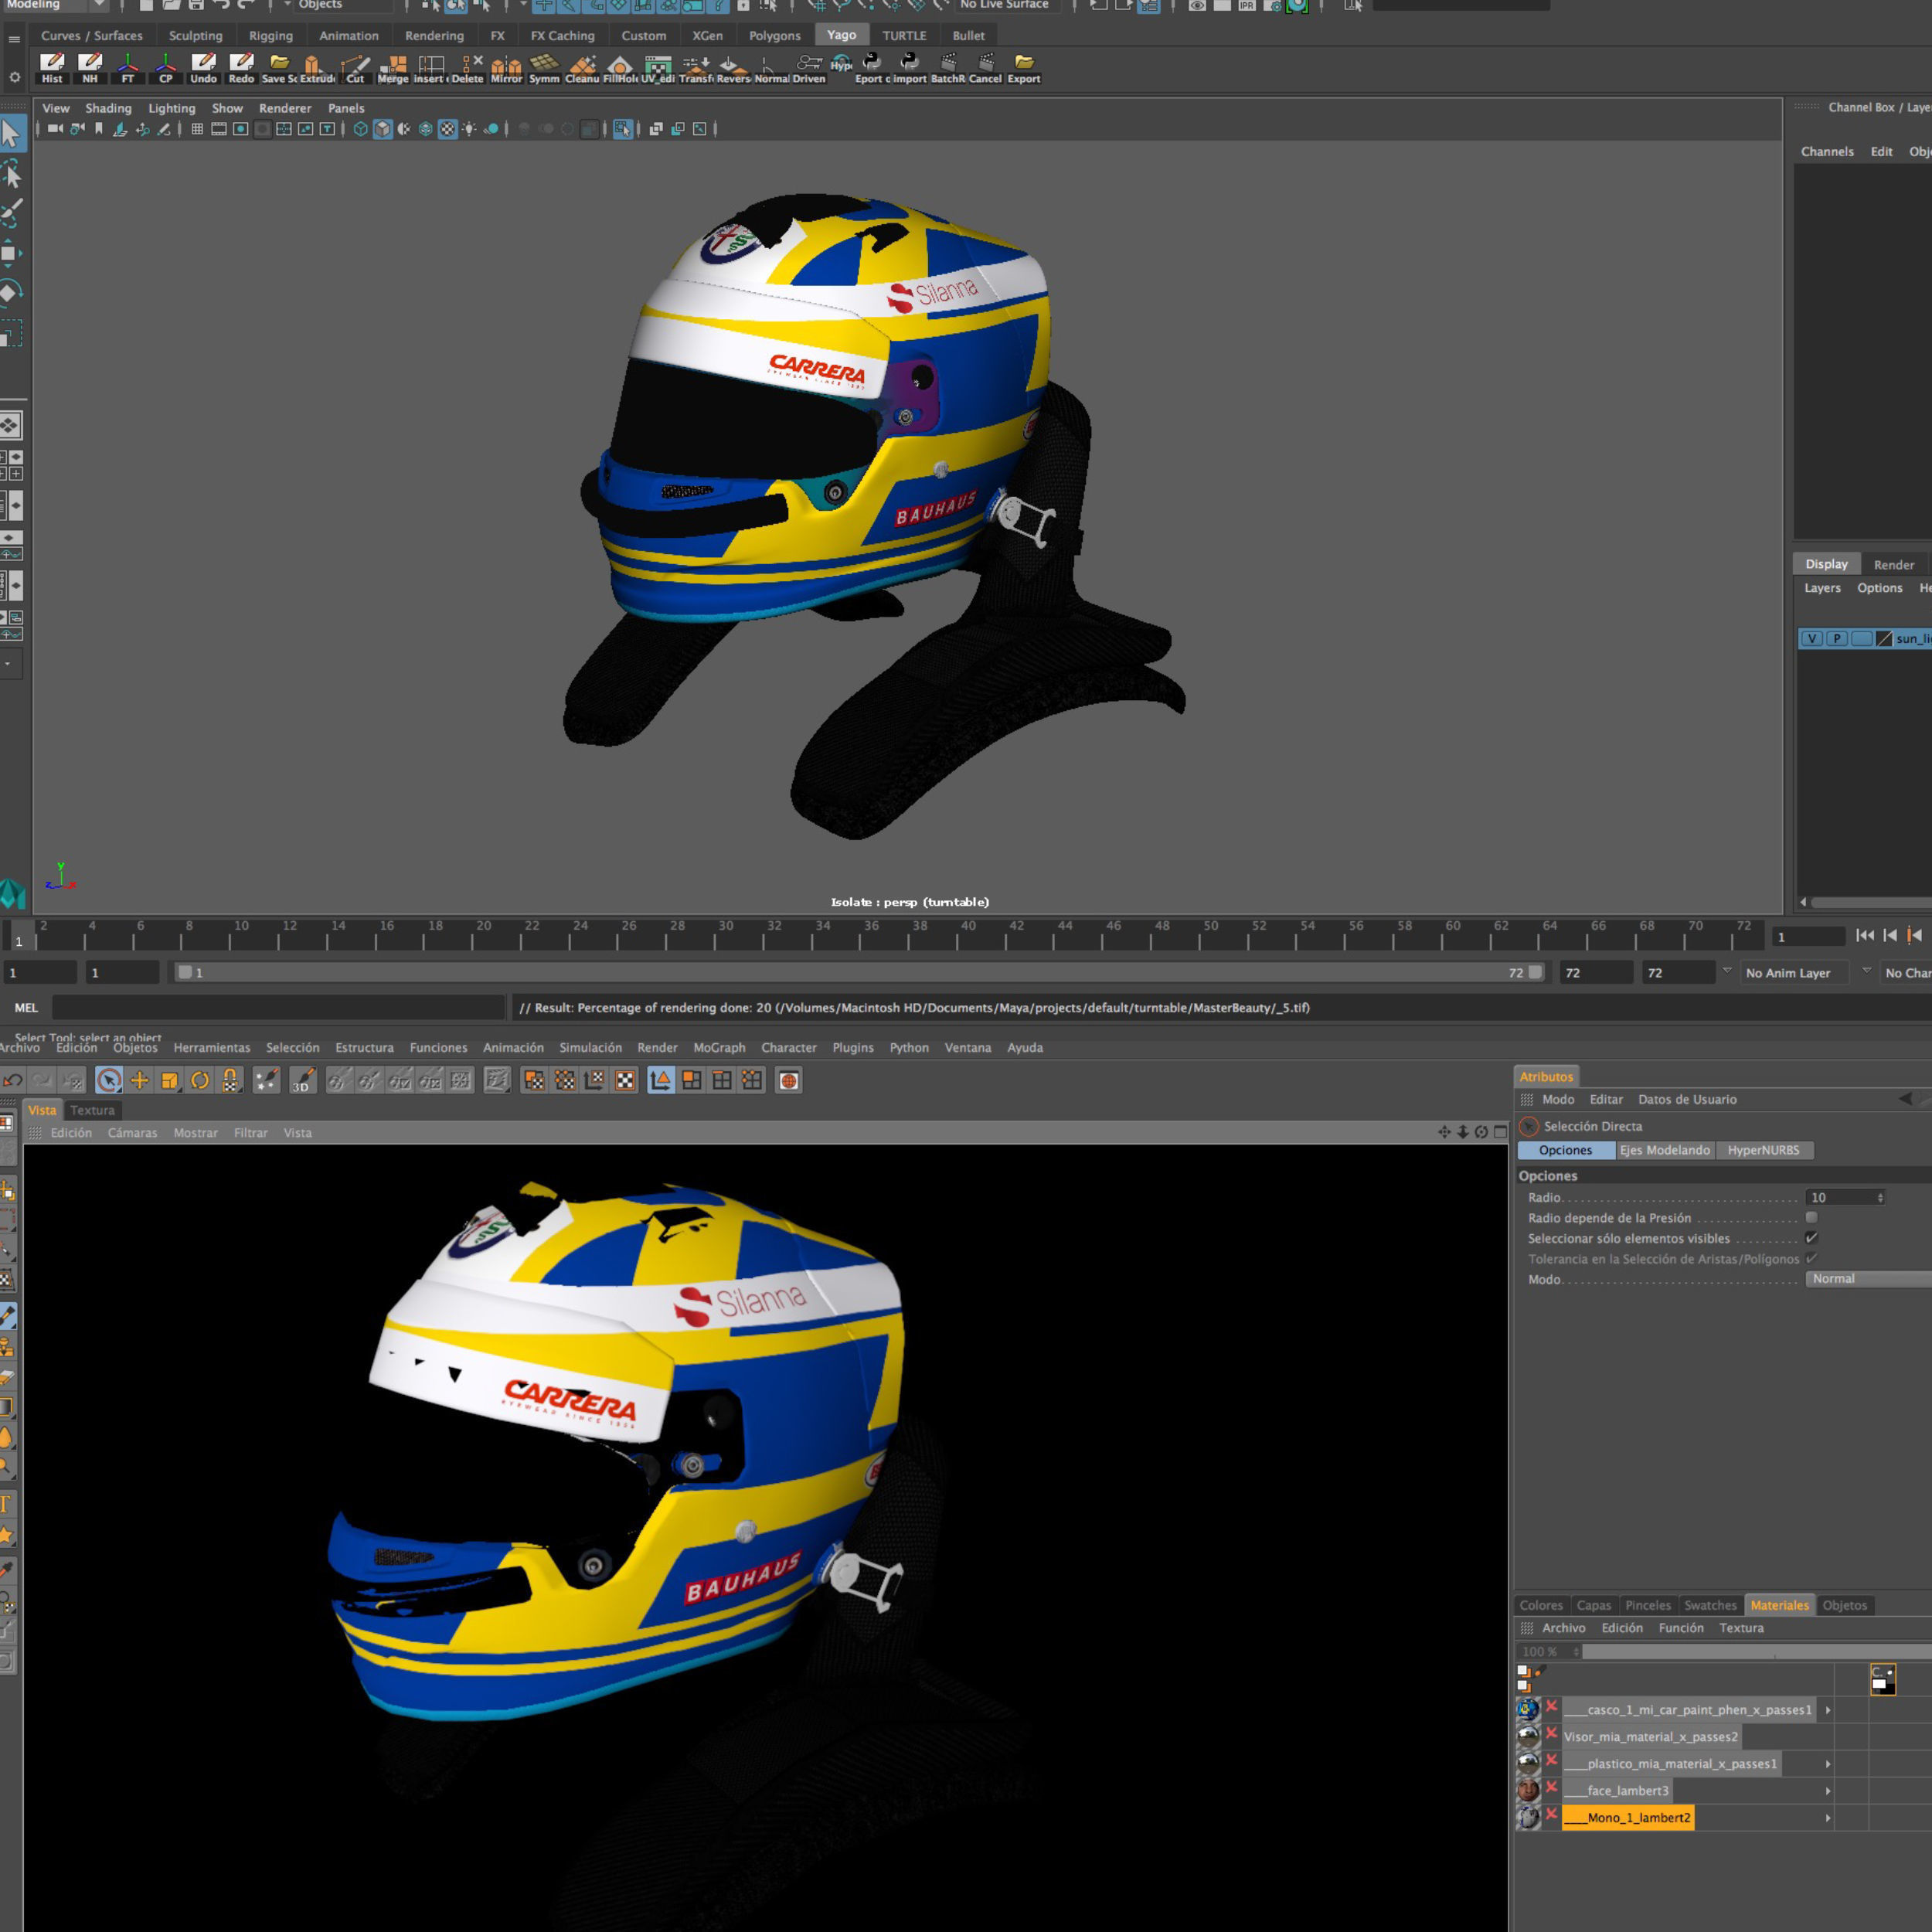This screenshot has height=1932, width=1932.
Task: Click the viewport textured display icon
Action: coord(447,129)
